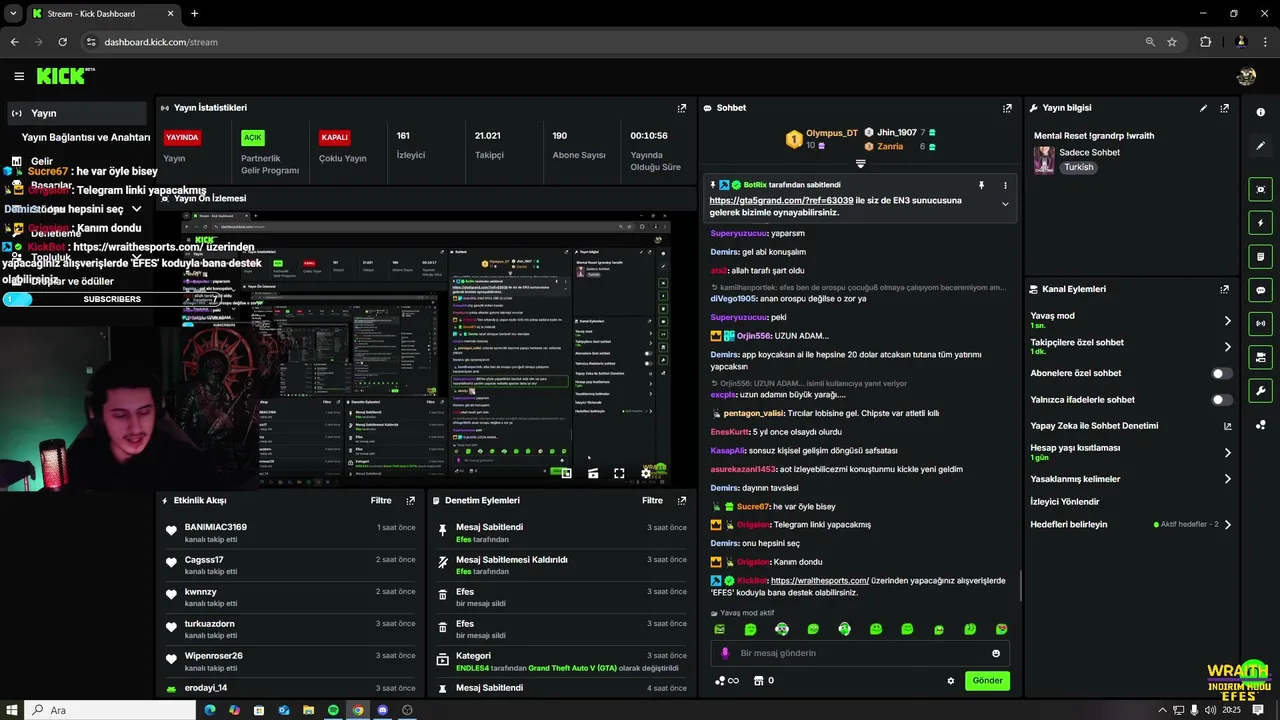Click the capture frame sidebar icon
Image resolution: width=1280 pixels, height=720 pixels.
click(1261, 189)
